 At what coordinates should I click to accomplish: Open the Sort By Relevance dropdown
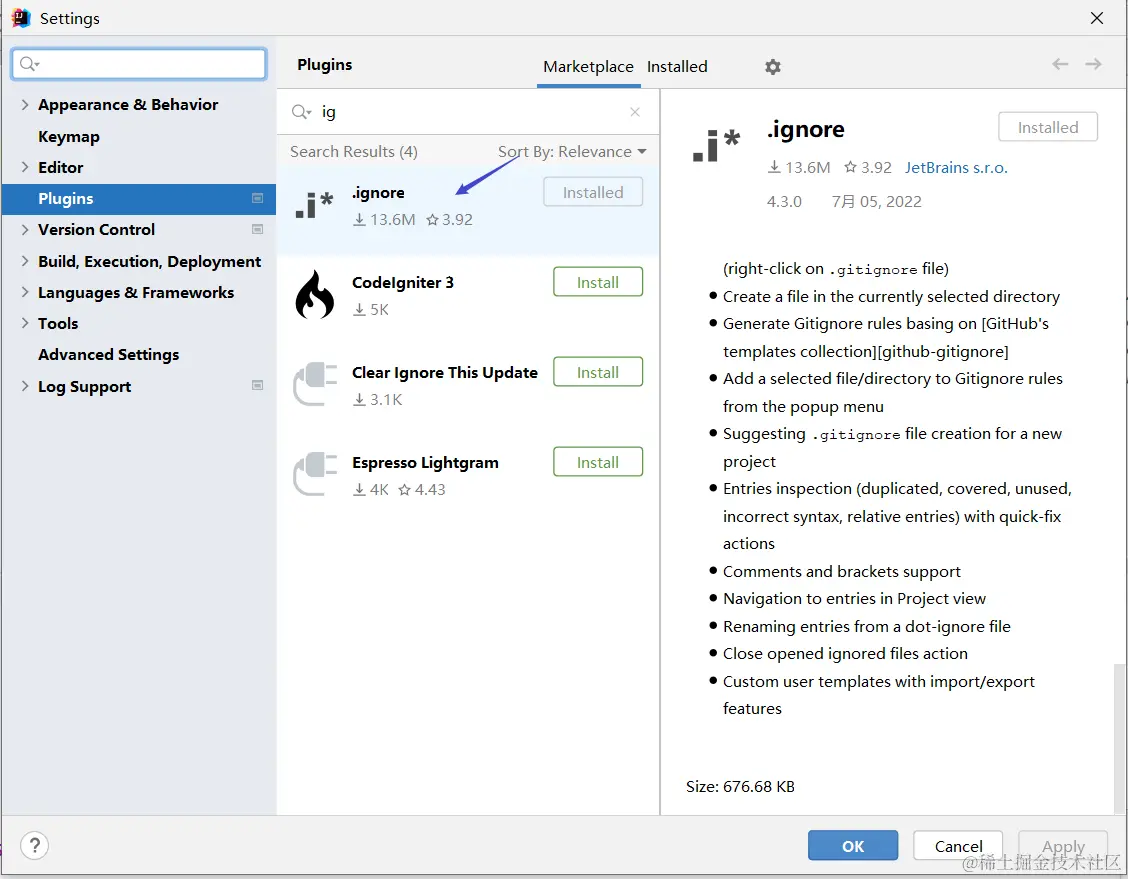point(572,152)
